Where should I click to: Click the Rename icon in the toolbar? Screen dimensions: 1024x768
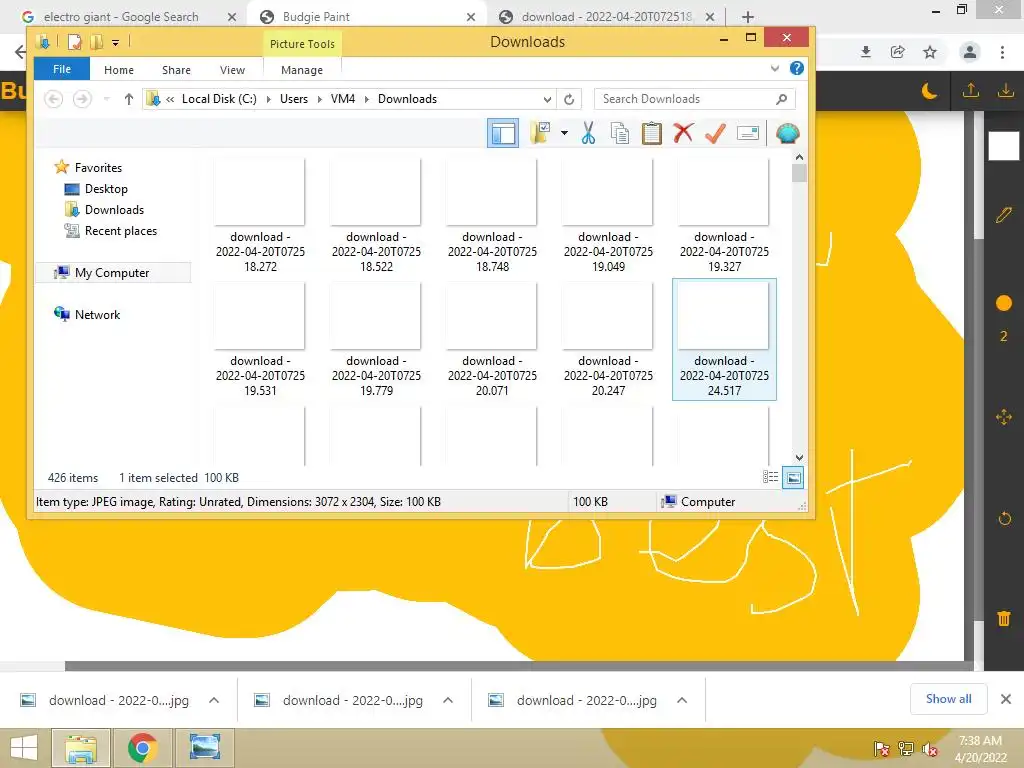[x=747, y=133]
